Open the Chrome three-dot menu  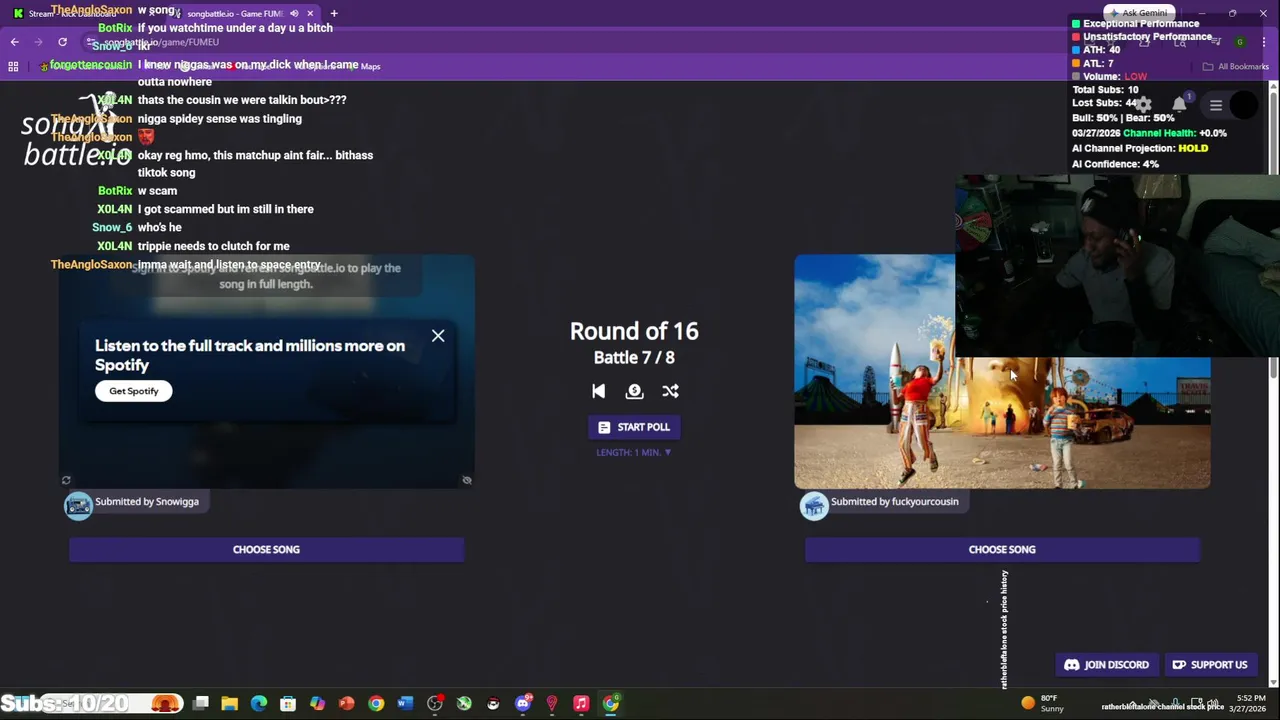[x=1264, y=42]
